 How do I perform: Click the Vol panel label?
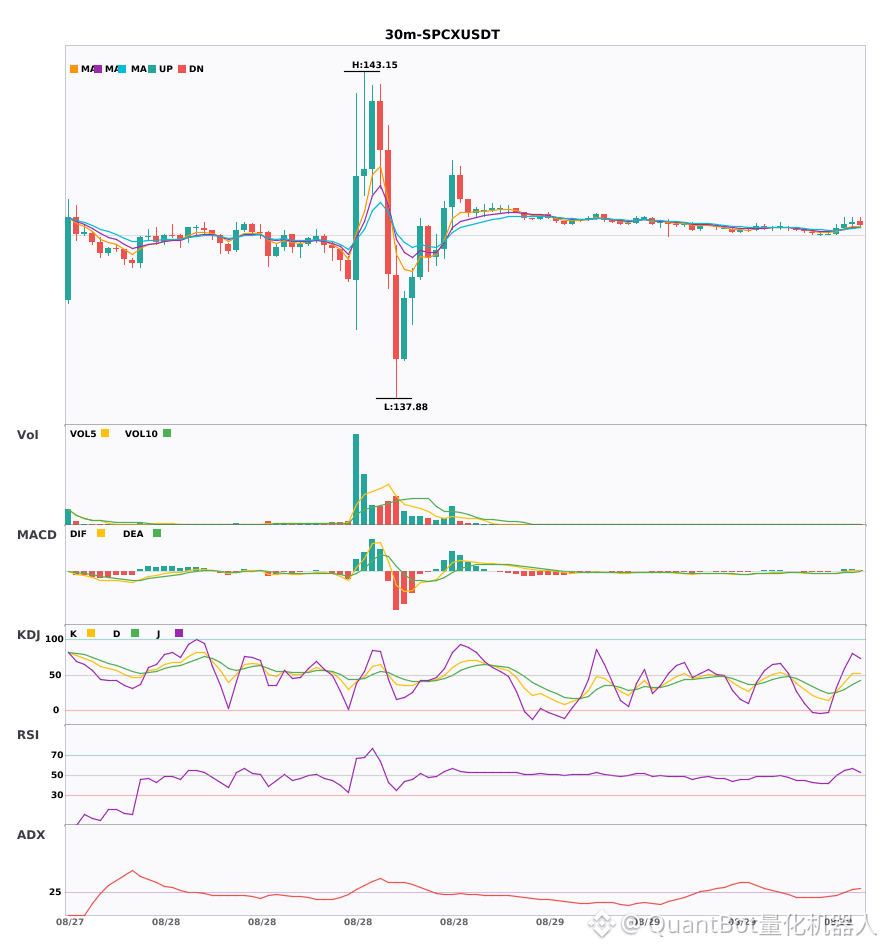[x=28, y=435]
